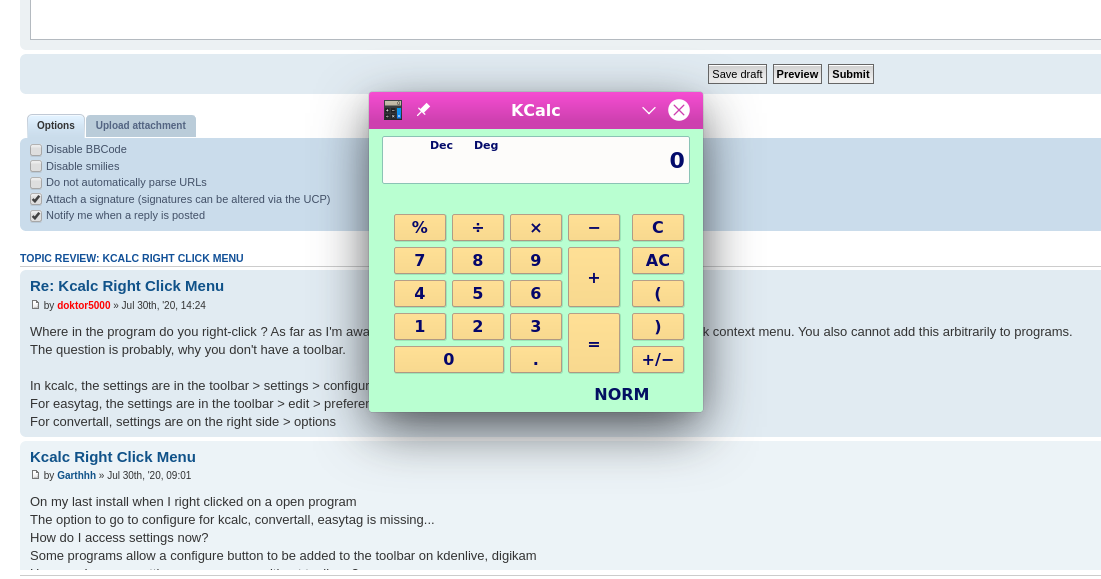Enable Do not automatically parse URLs
1101x579 pixels.
pyautogui.click(x=36, y=182)
